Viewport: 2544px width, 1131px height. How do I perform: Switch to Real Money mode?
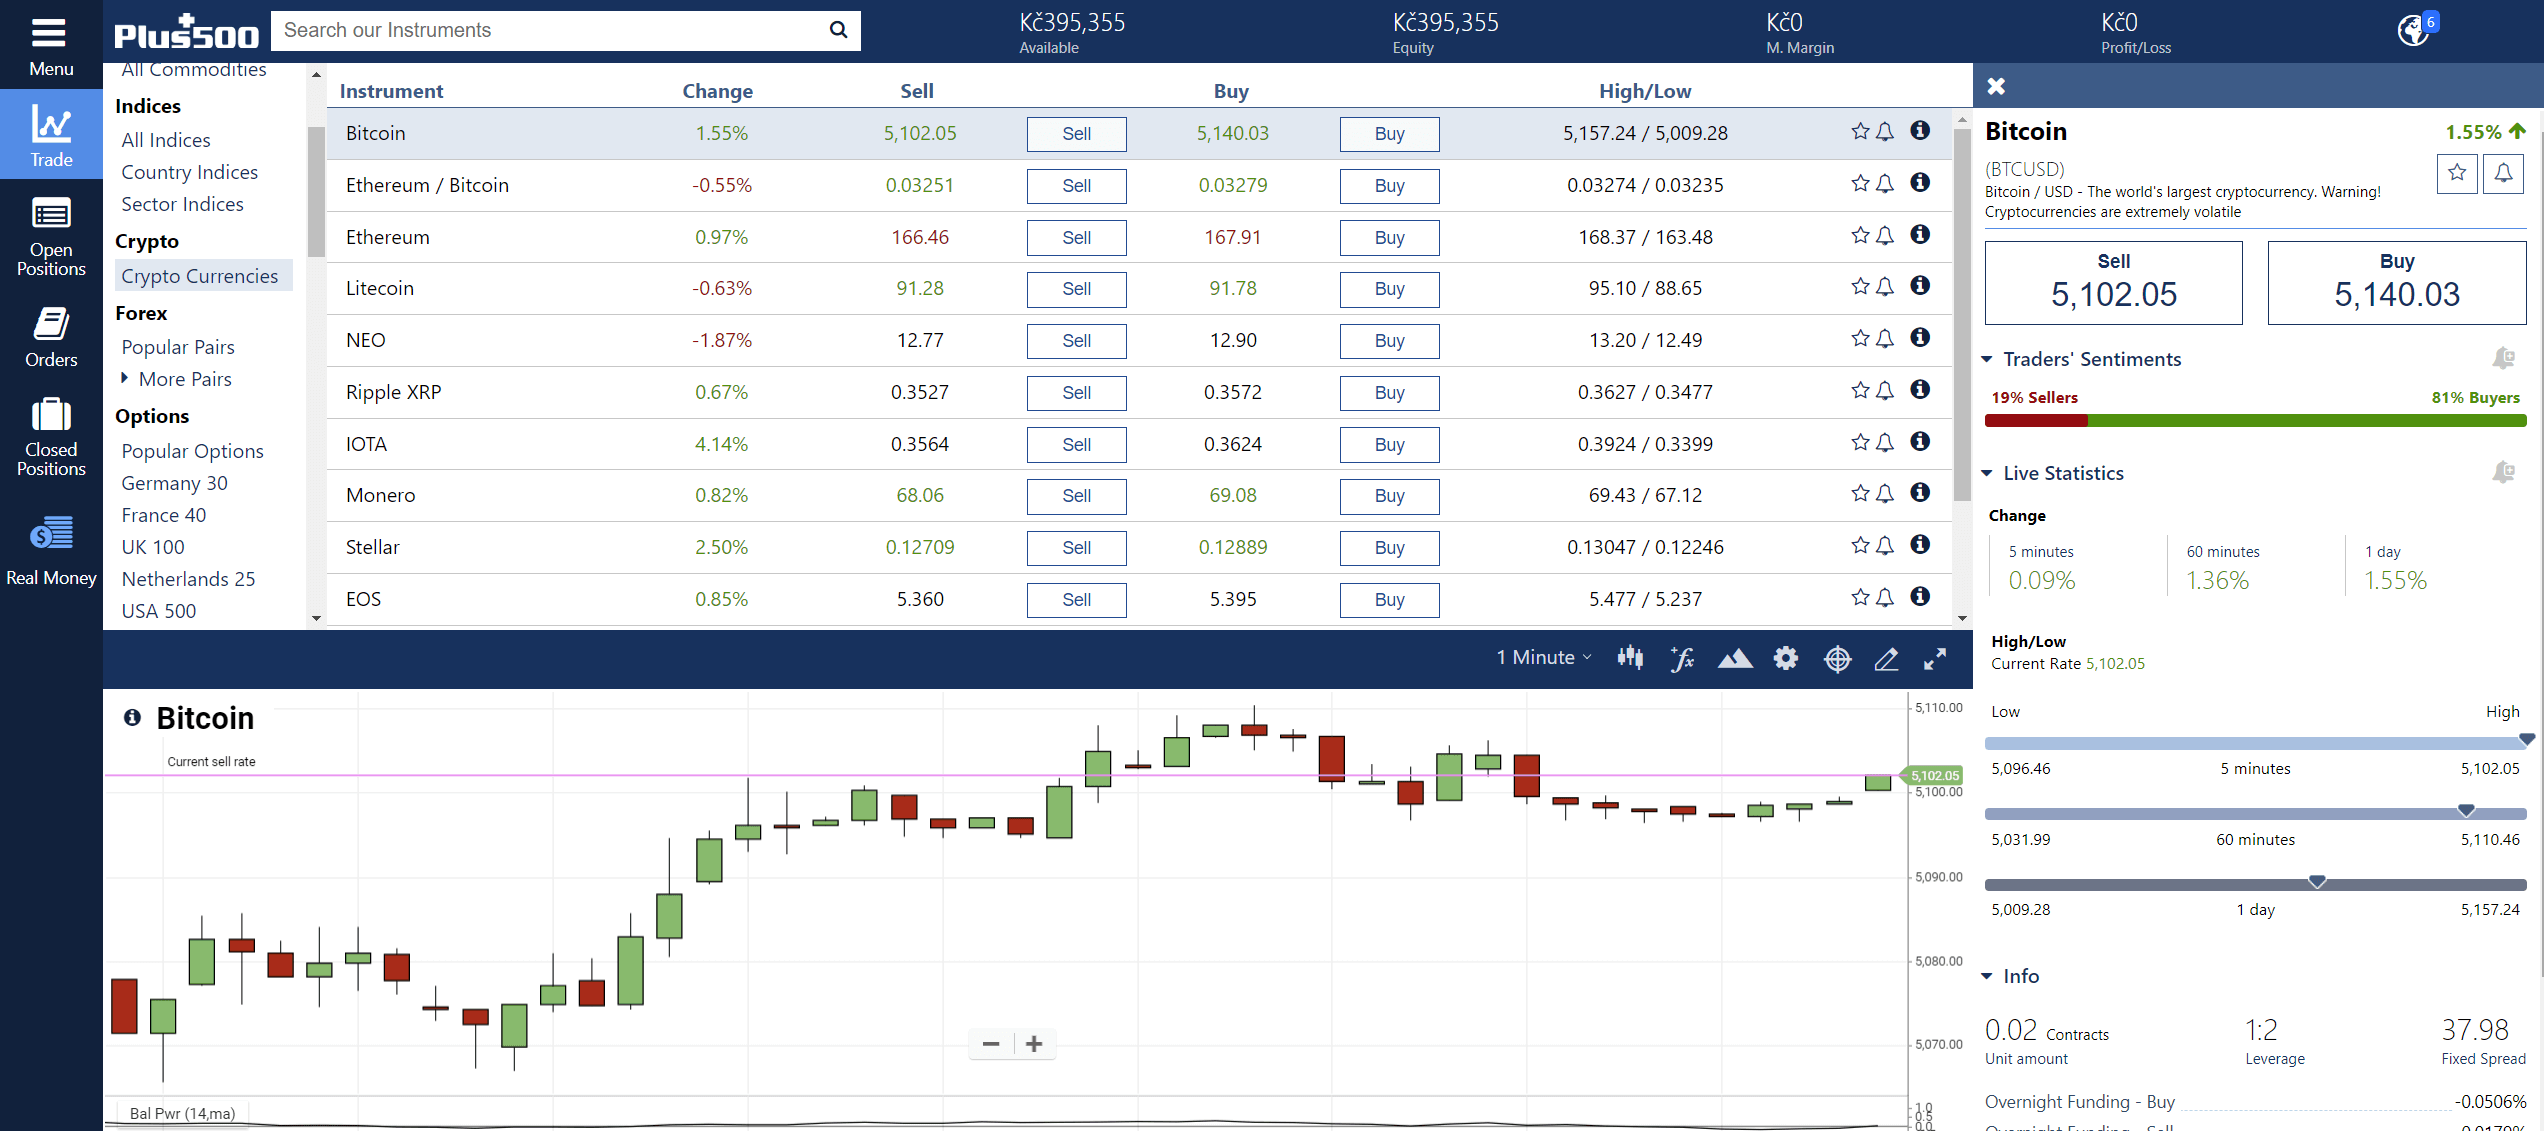(x=51, y=550)
